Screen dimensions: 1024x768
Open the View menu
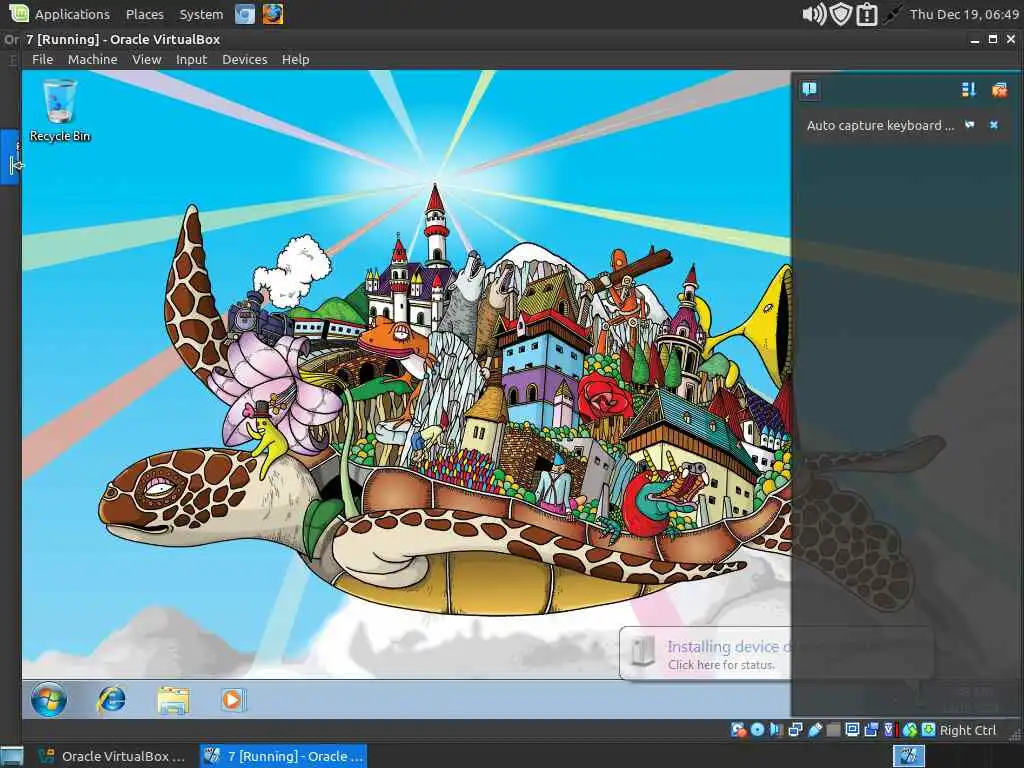[147, 59]
